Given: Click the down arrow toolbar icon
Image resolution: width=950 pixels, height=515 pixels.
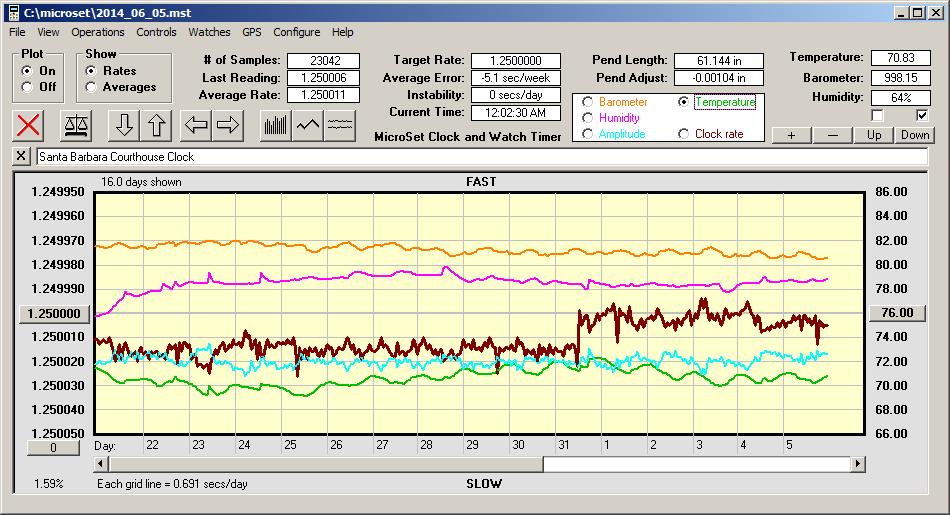Looking at the screenshot, I should [x=124, y=125].
